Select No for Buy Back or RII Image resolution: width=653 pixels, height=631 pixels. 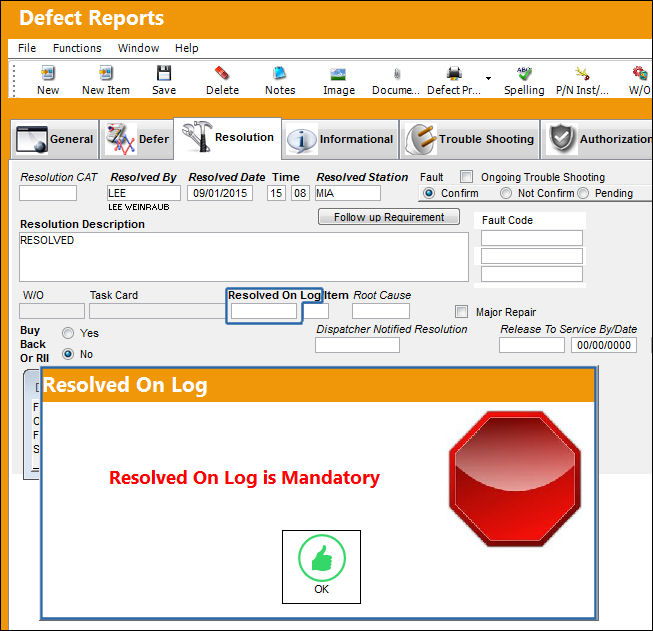[x=68, y=354]
